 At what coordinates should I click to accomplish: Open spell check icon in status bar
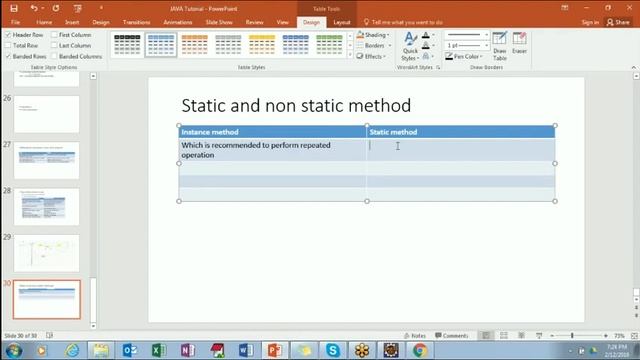[49, 336]
